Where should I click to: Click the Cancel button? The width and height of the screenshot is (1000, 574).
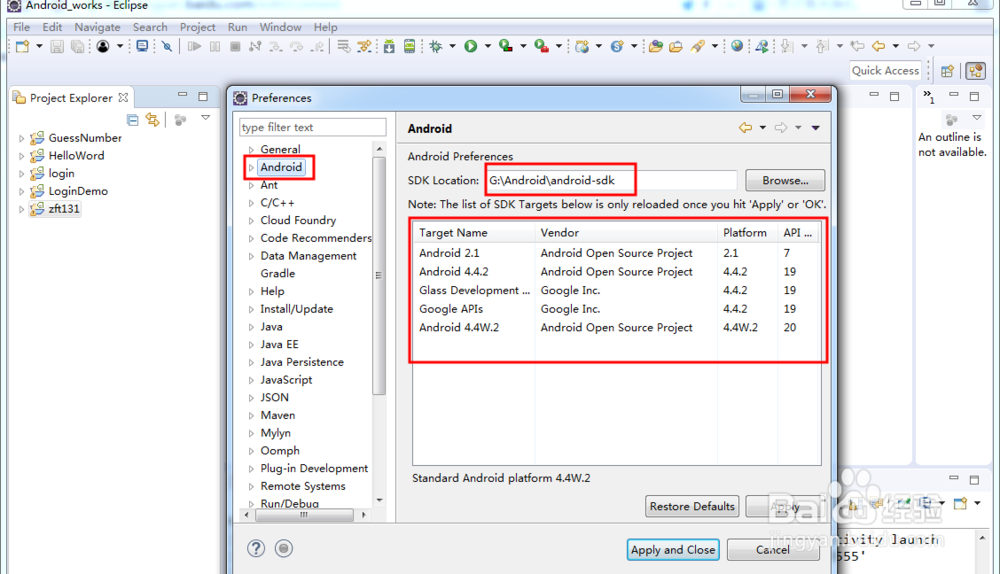[x=773, y=550]
